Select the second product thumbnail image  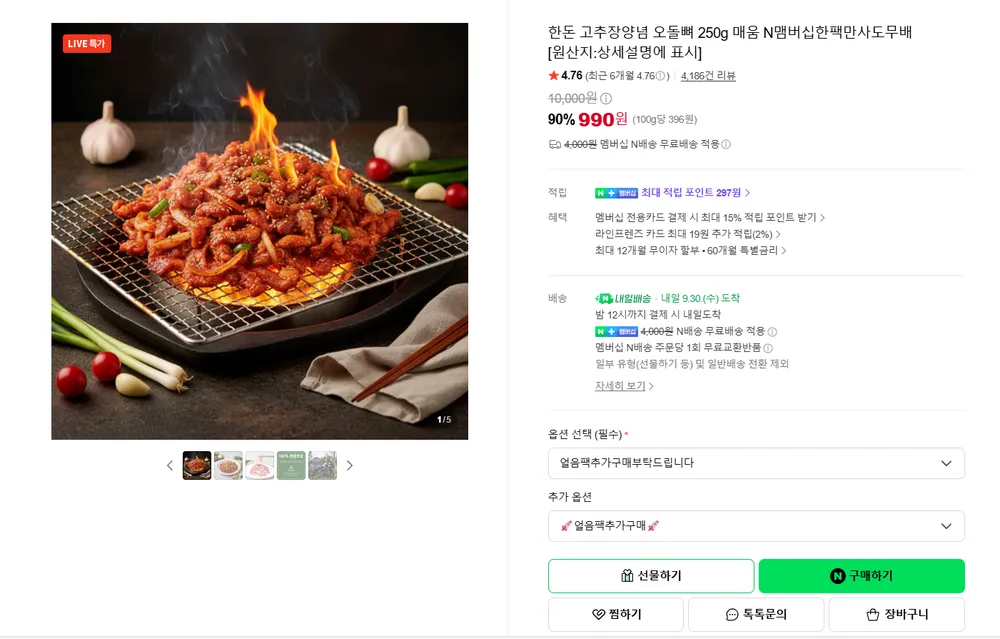coord(228,466)
